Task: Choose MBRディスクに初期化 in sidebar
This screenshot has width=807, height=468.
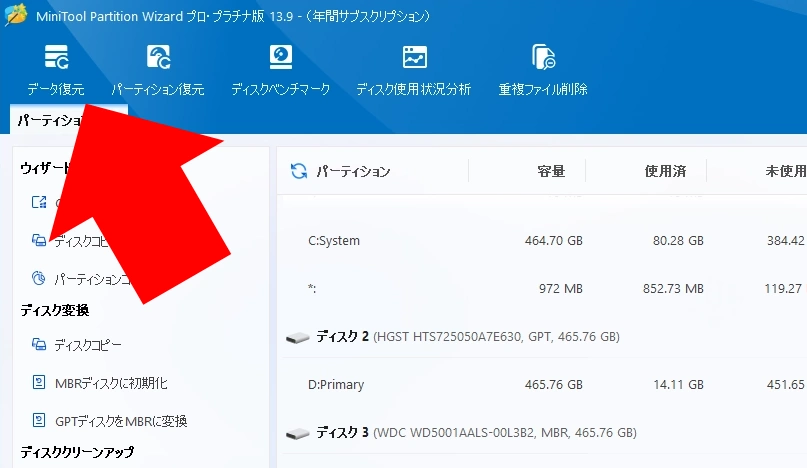Action: 111,383
